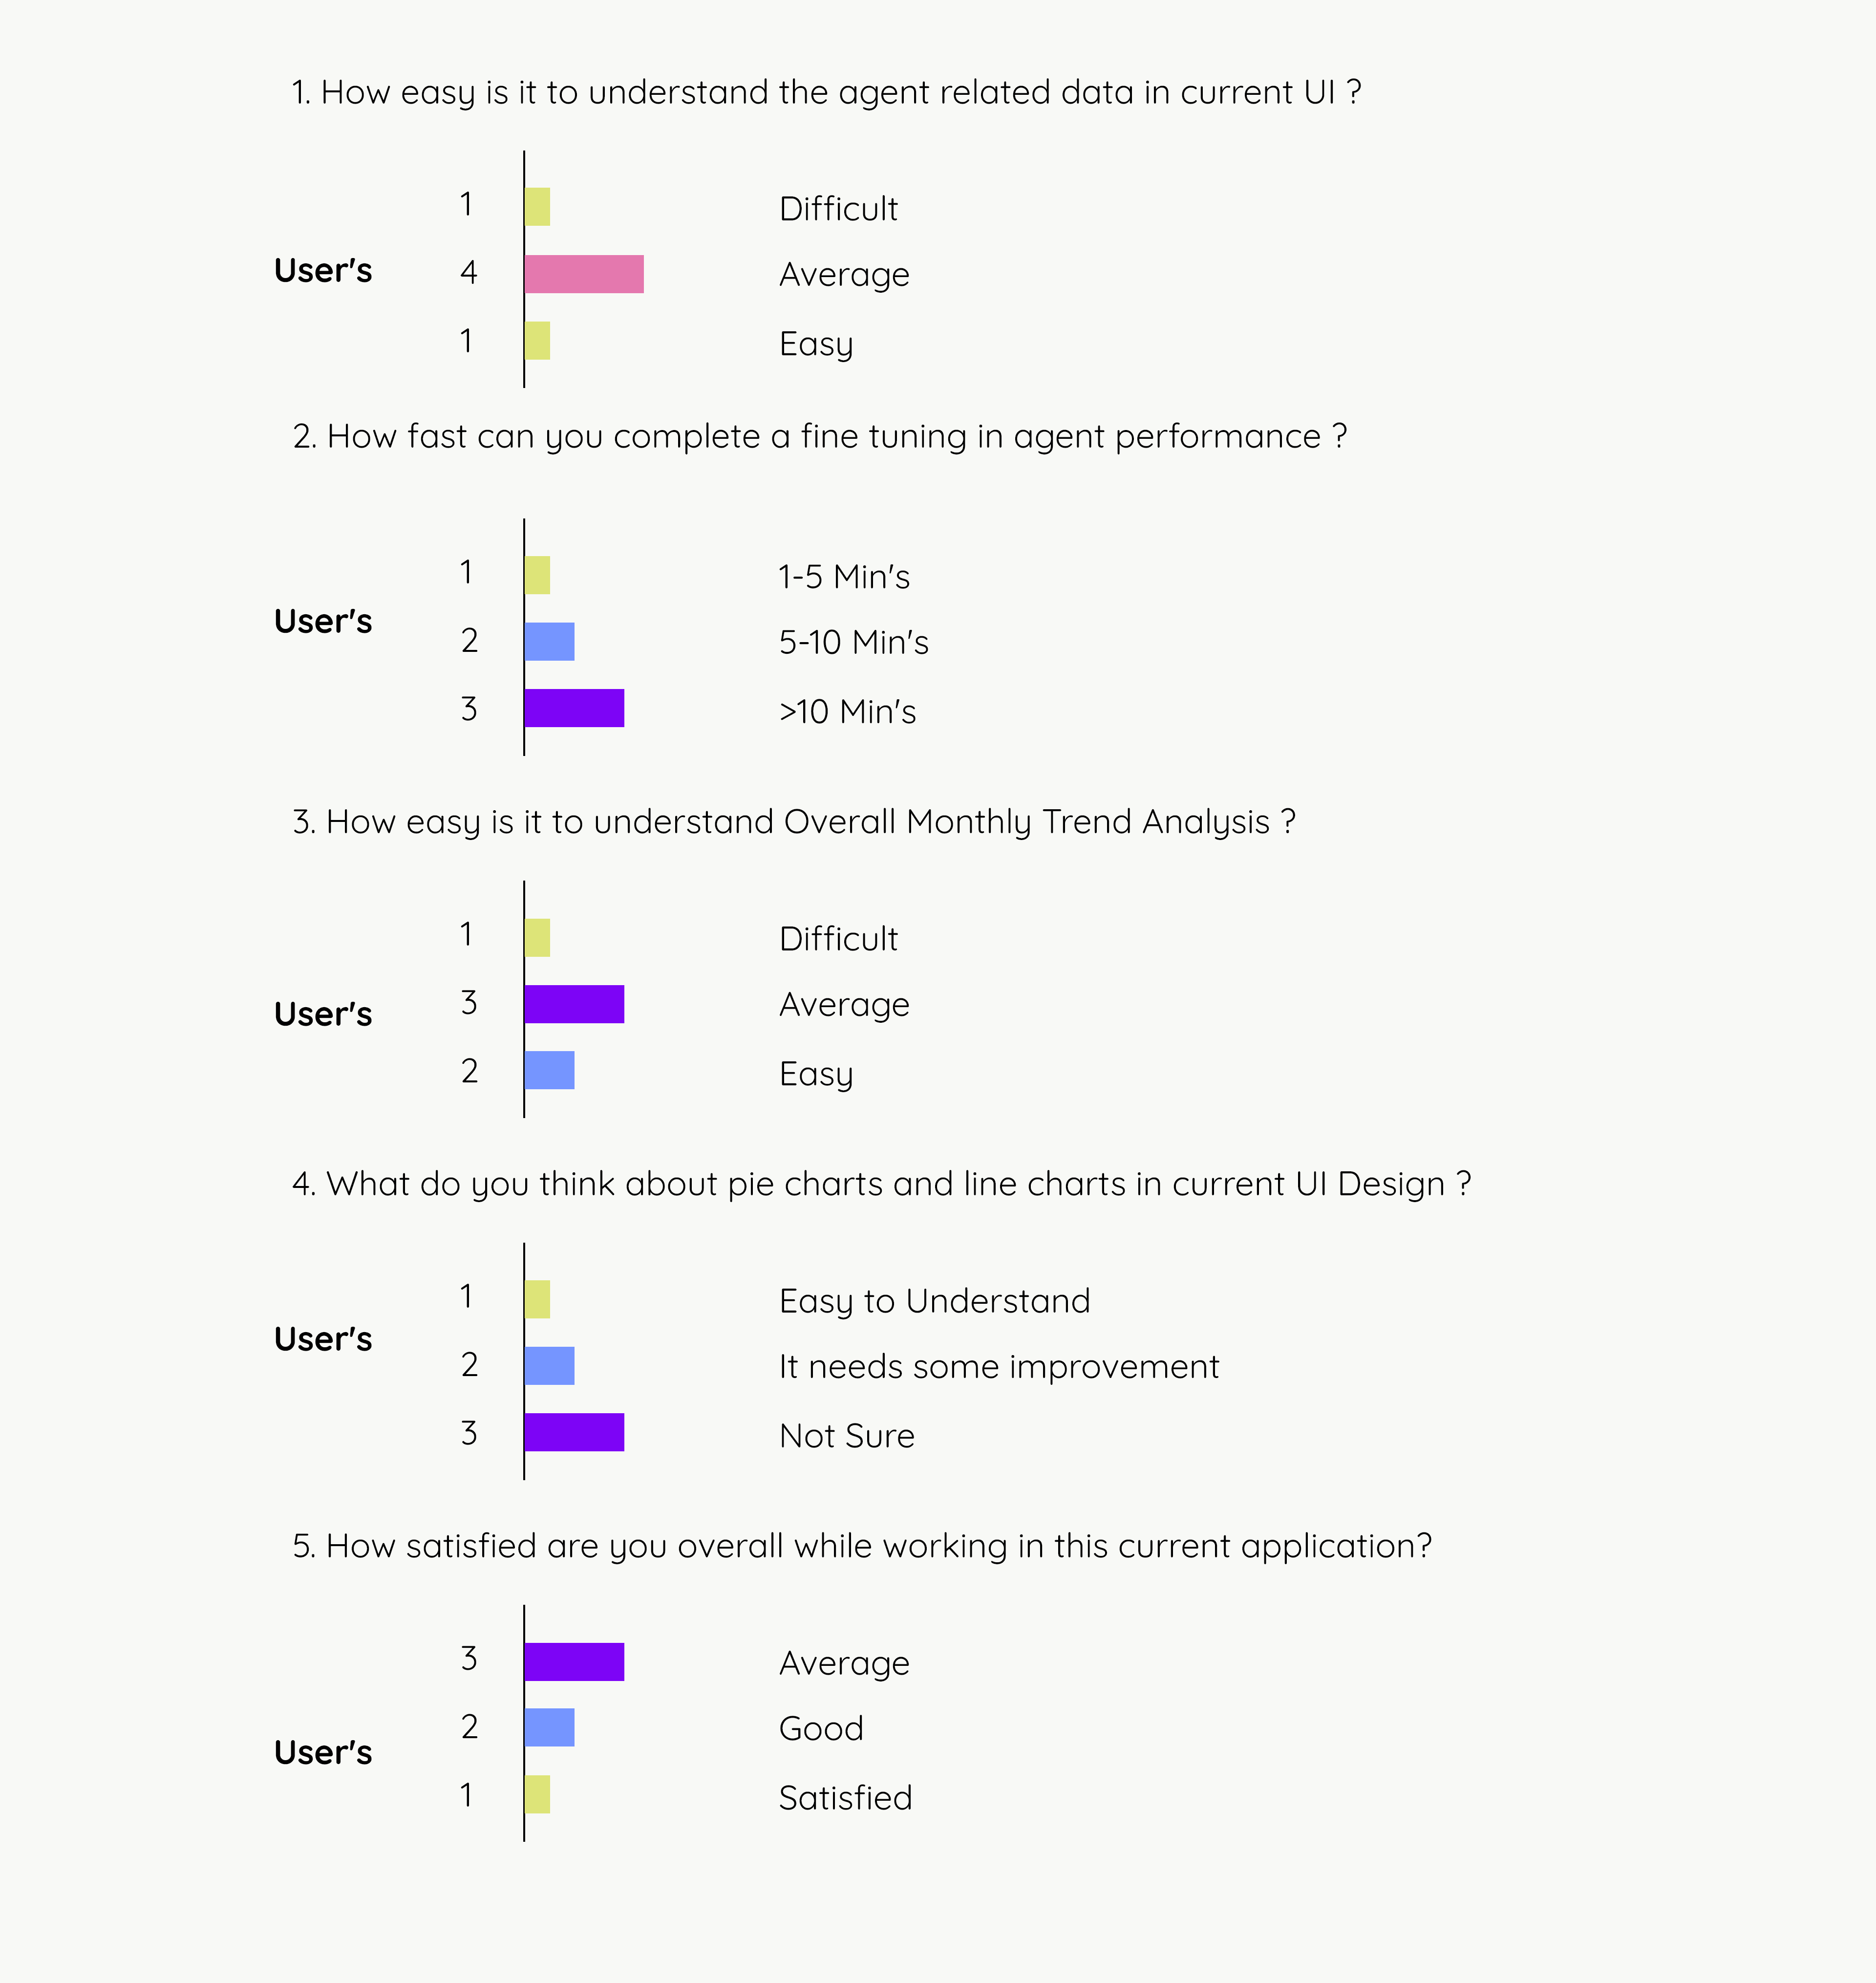
Task: Select the yellow Difficult bar under question 1
Action: click(x=537, y=207)
